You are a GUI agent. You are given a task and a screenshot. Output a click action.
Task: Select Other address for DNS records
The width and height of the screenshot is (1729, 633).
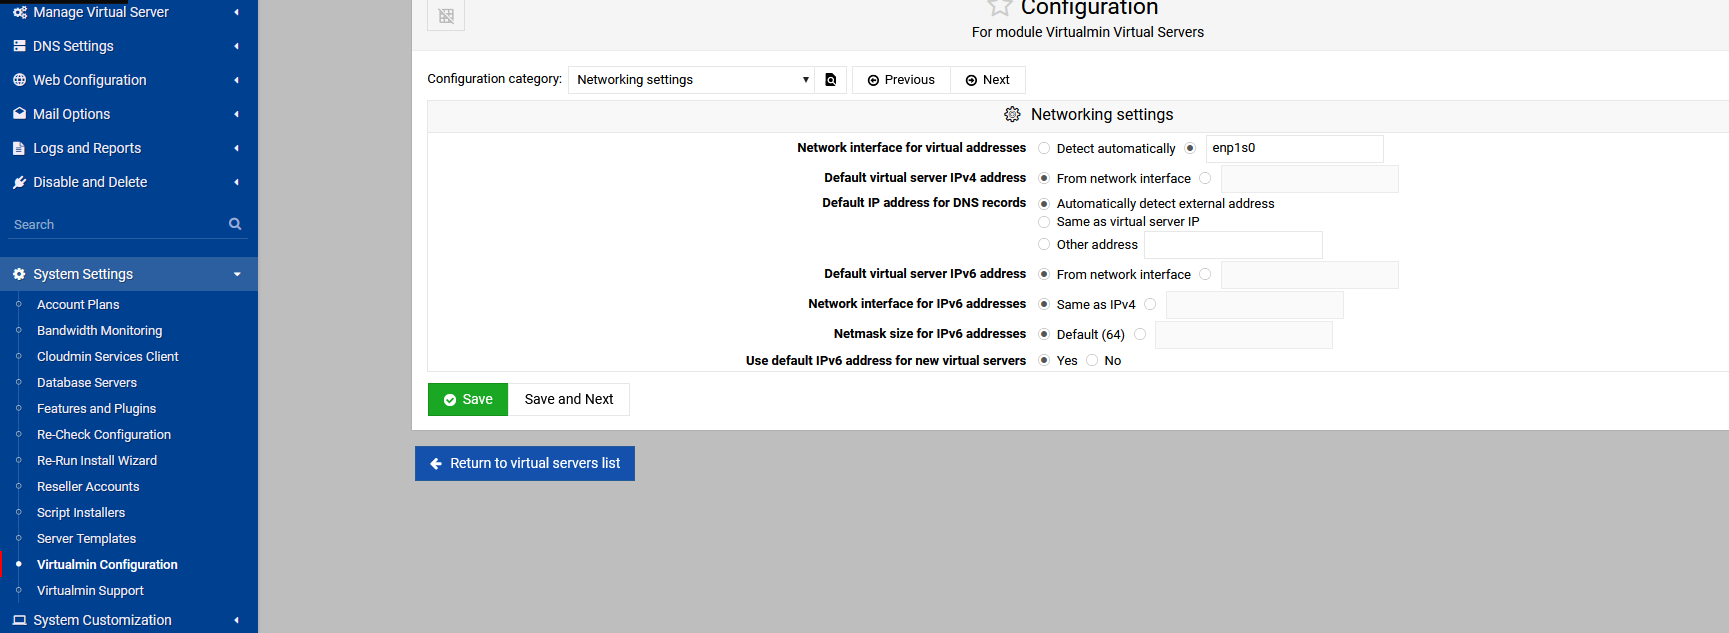point(1044,244)
